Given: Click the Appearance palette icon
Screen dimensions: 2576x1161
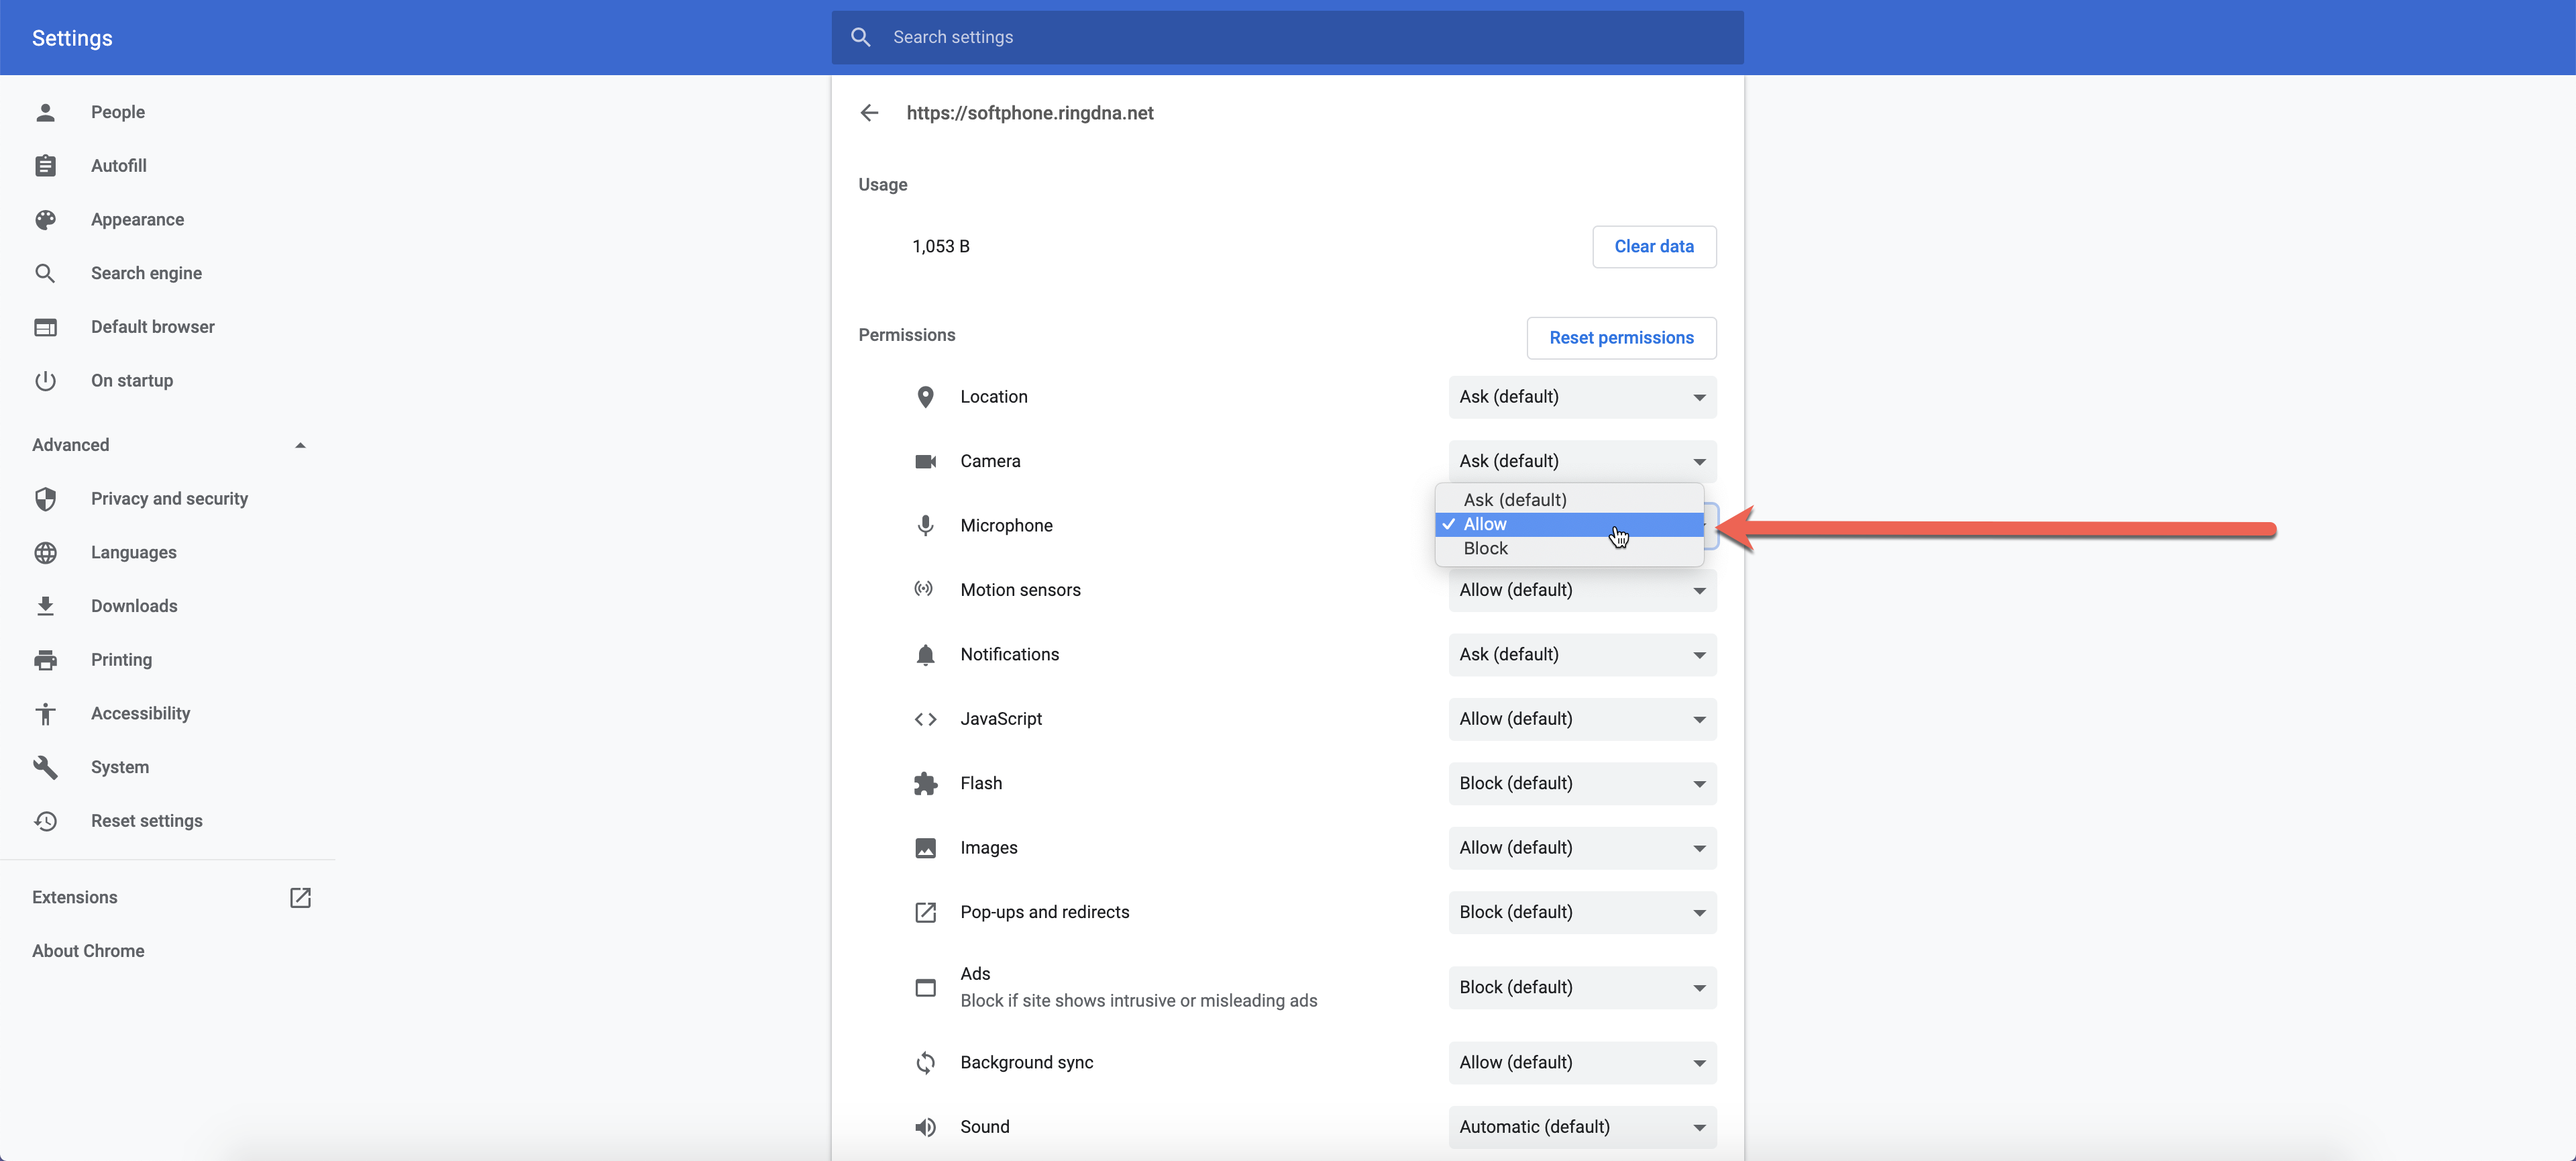Looking at the screenshot, I should click(45, 220).
